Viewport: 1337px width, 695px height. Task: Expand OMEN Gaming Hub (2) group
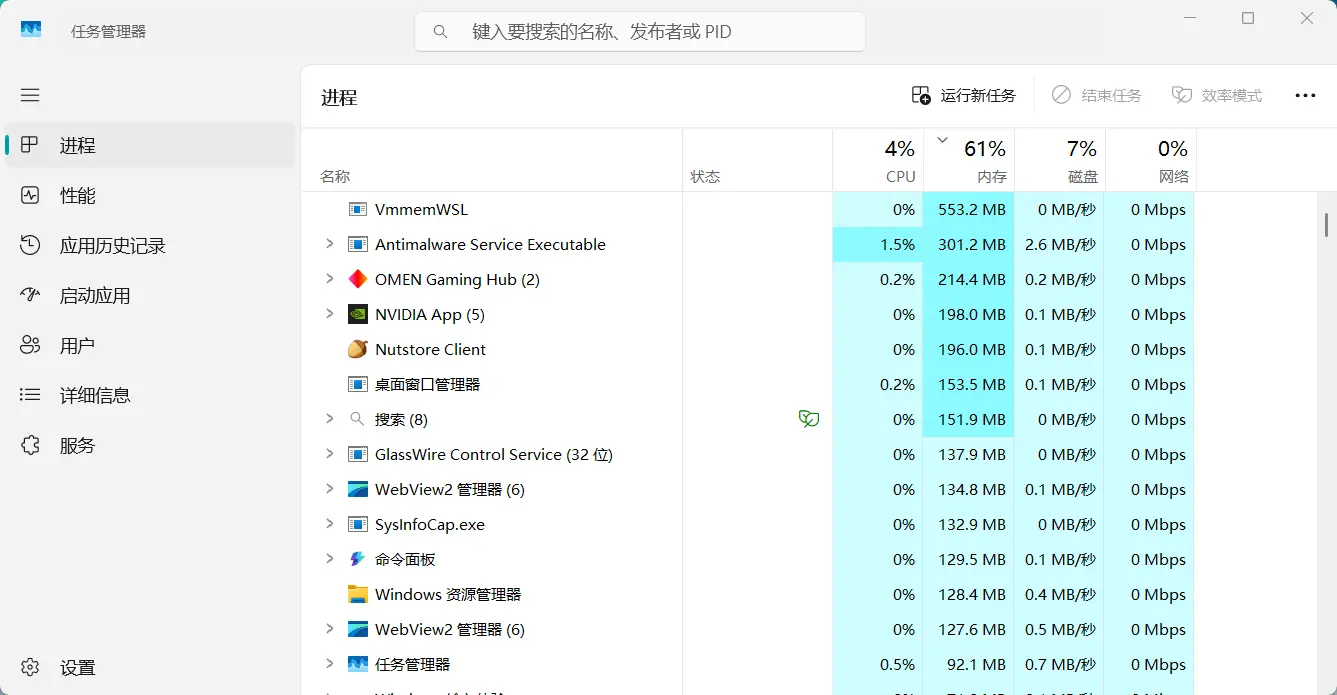330,279
